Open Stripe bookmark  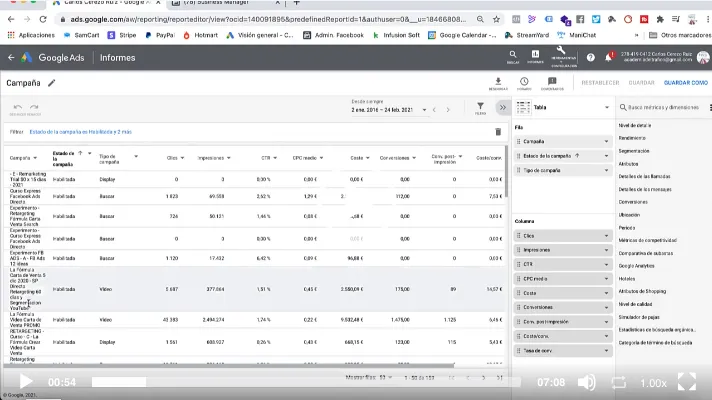pyautogui.click(x=122, y=35)
